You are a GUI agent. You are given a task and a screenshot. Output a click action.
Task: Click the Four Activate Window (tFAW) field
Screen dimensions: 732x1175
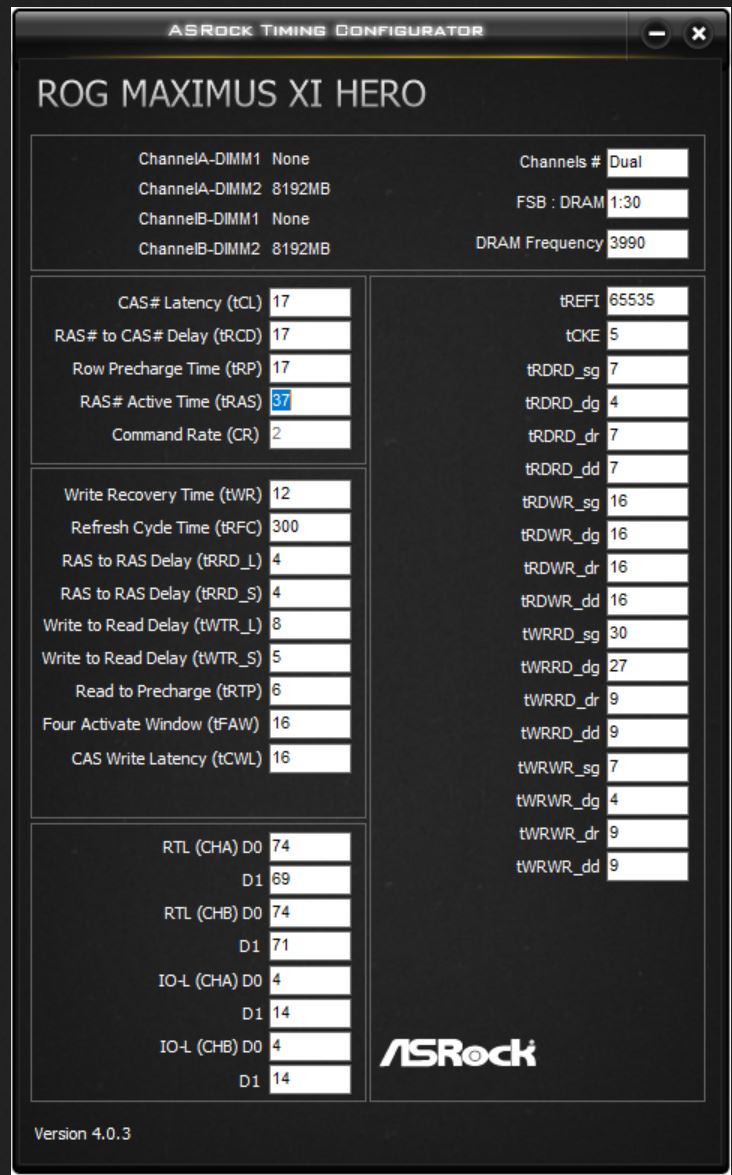[310, 724]
